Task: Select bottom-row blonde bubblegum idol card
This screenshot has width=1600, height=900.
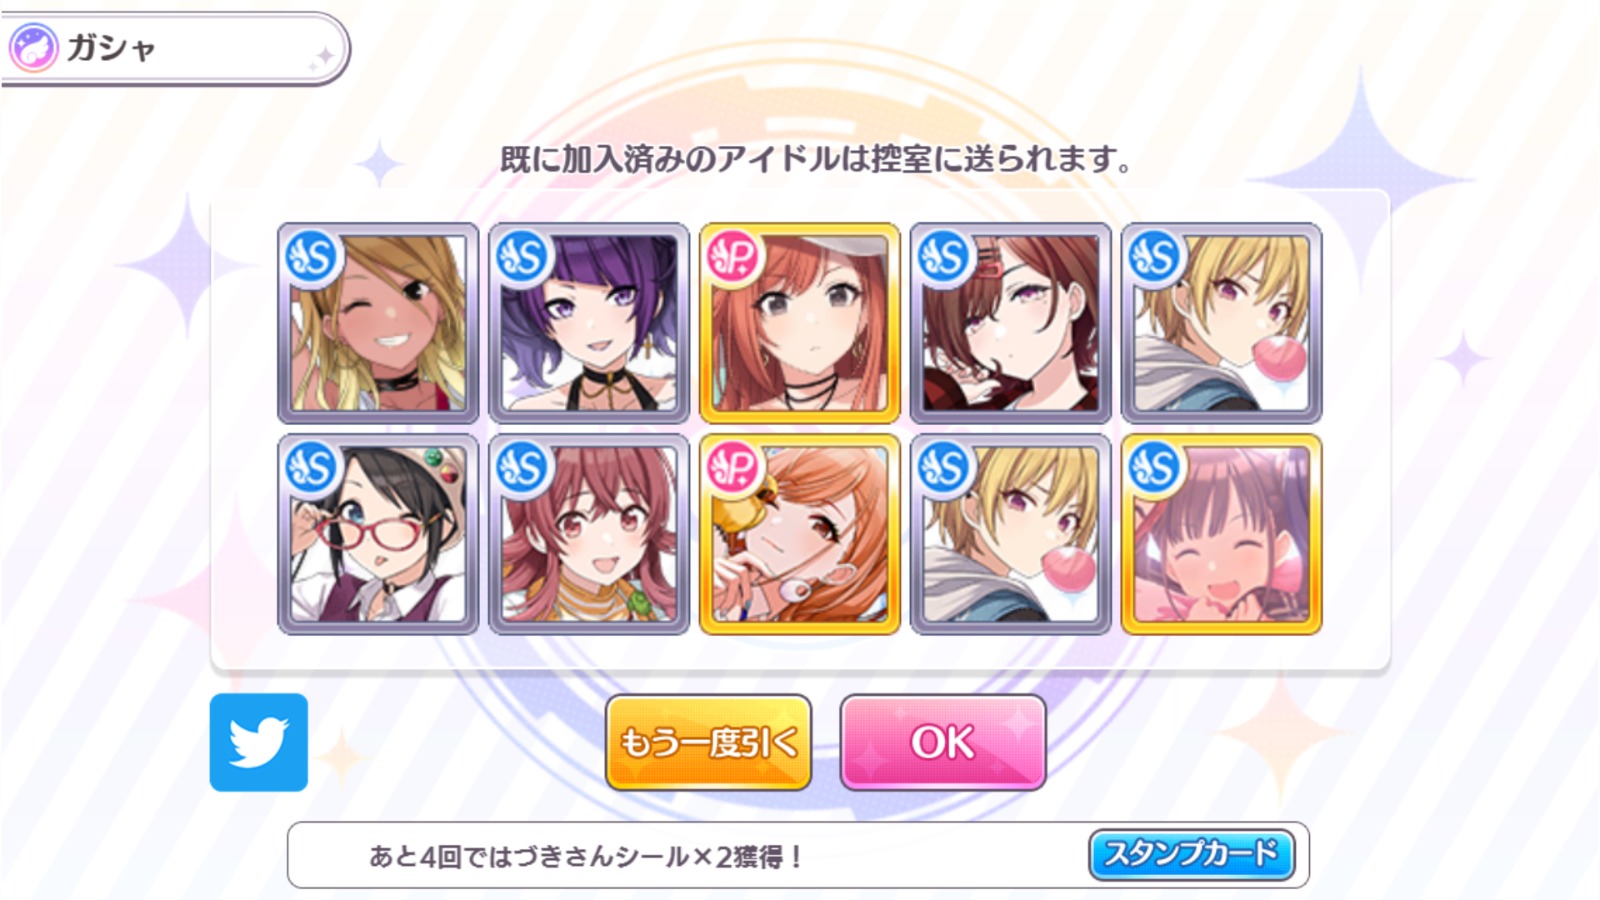Action: coord(1011,534)
